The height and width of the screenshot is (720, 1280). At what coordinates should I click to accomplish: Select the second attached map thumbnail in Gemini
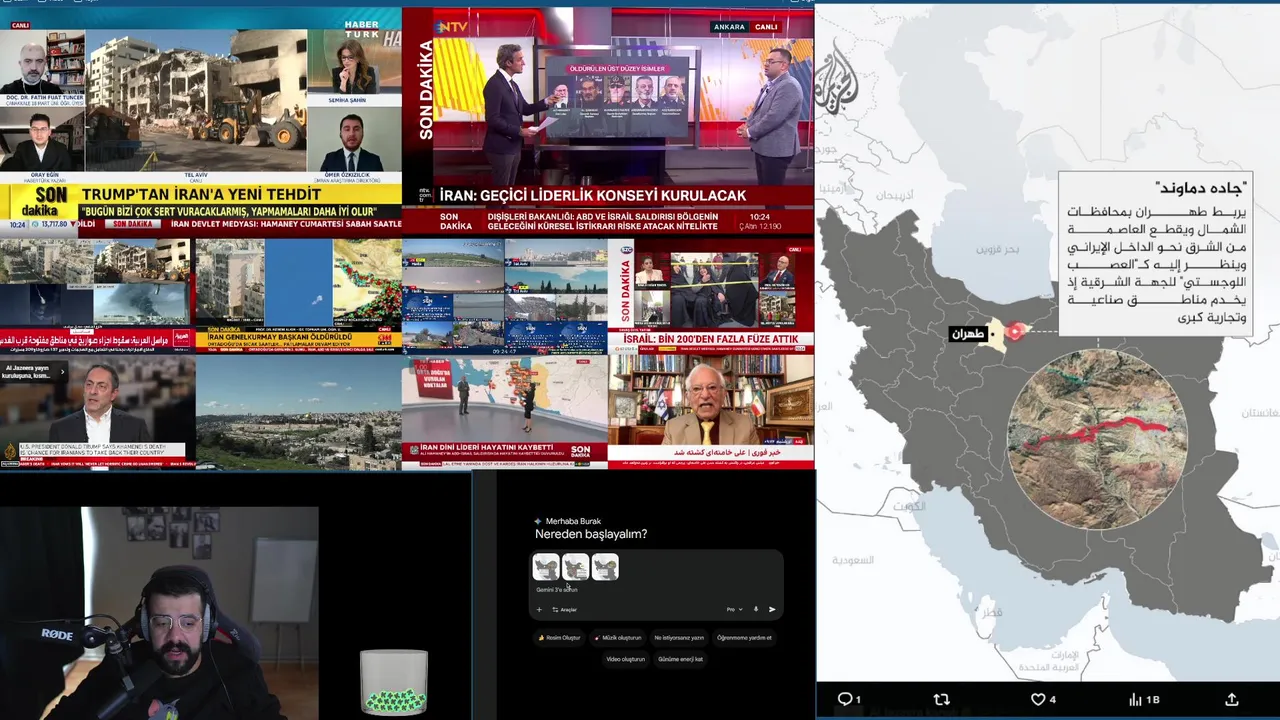pos(576,567)
